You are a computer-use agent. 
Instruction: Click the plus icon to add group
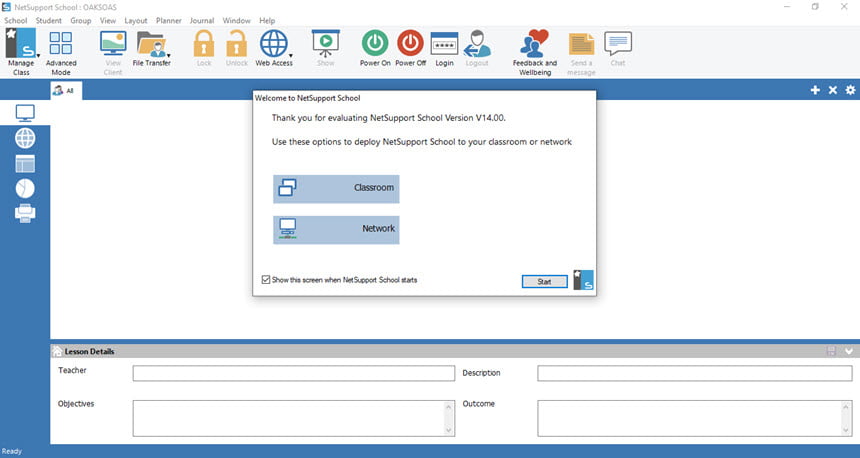[x=815, y=90]
